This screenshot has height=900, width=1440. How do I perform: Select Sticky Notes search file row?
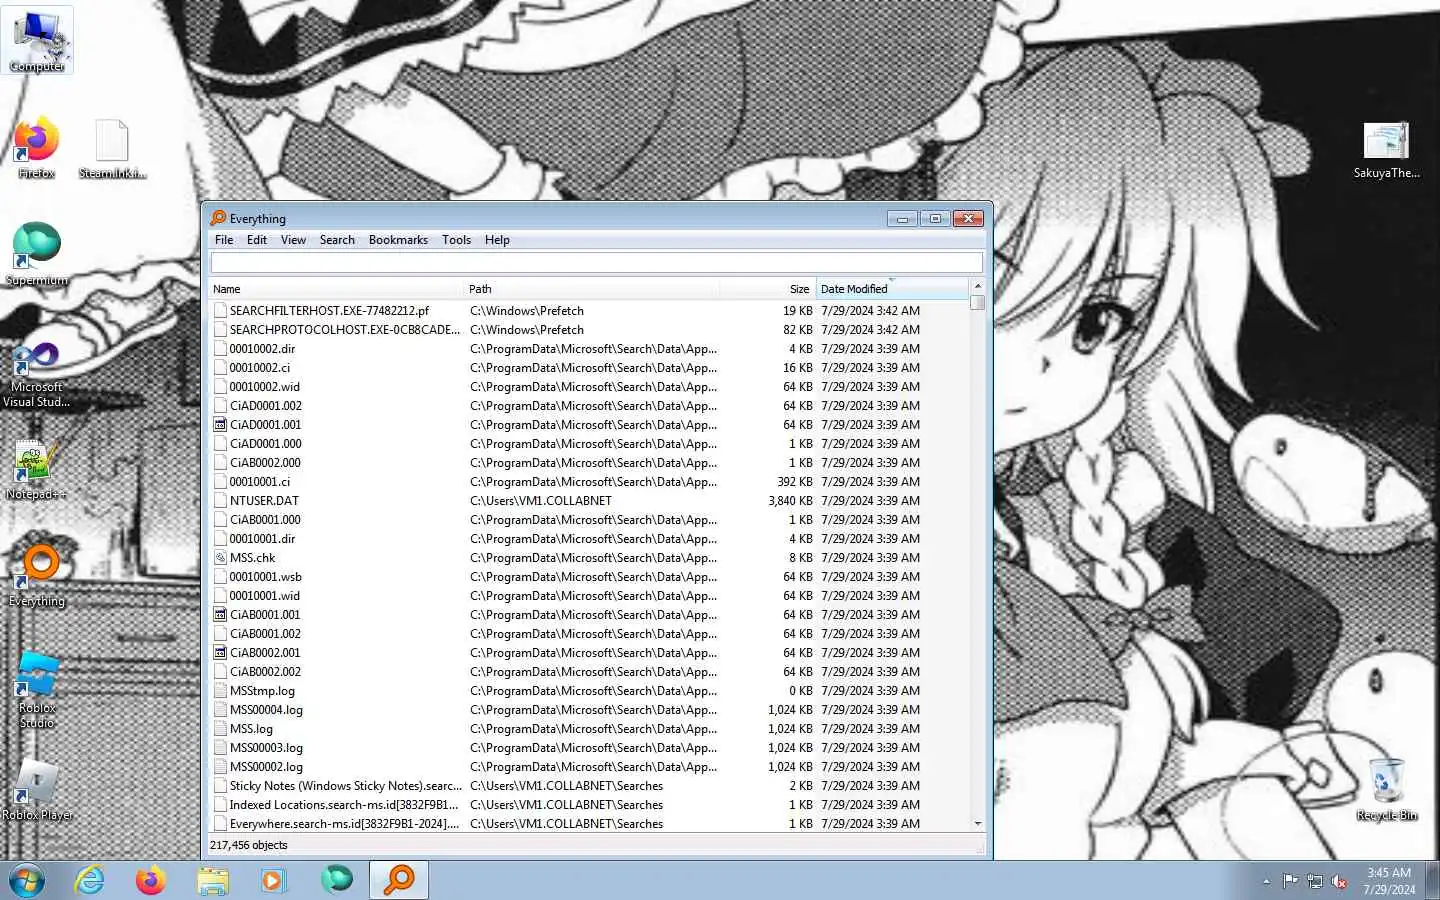tap(588, 786)
